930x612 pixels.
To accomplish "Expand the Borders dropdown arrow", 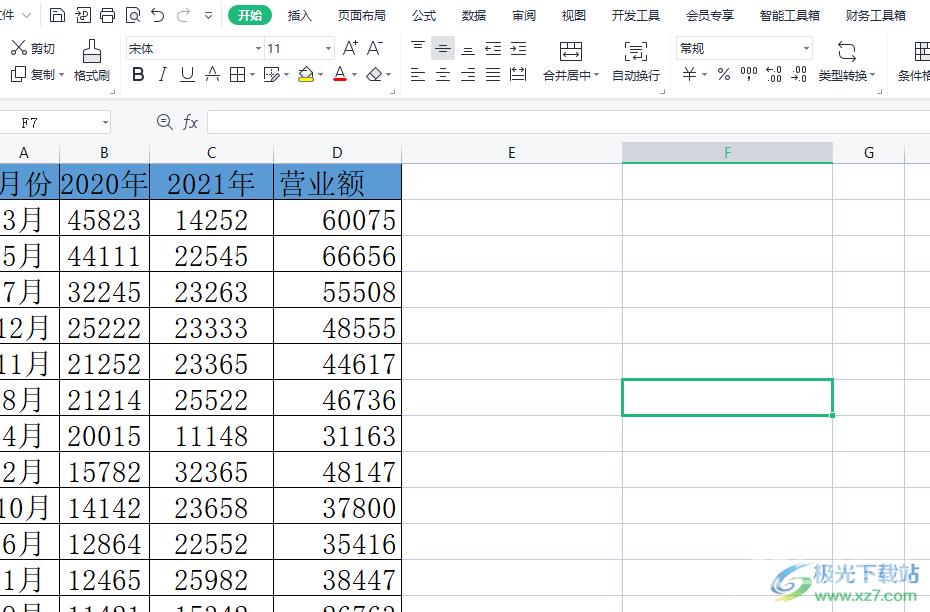I will pyautogui.click(x=252, y=75).
